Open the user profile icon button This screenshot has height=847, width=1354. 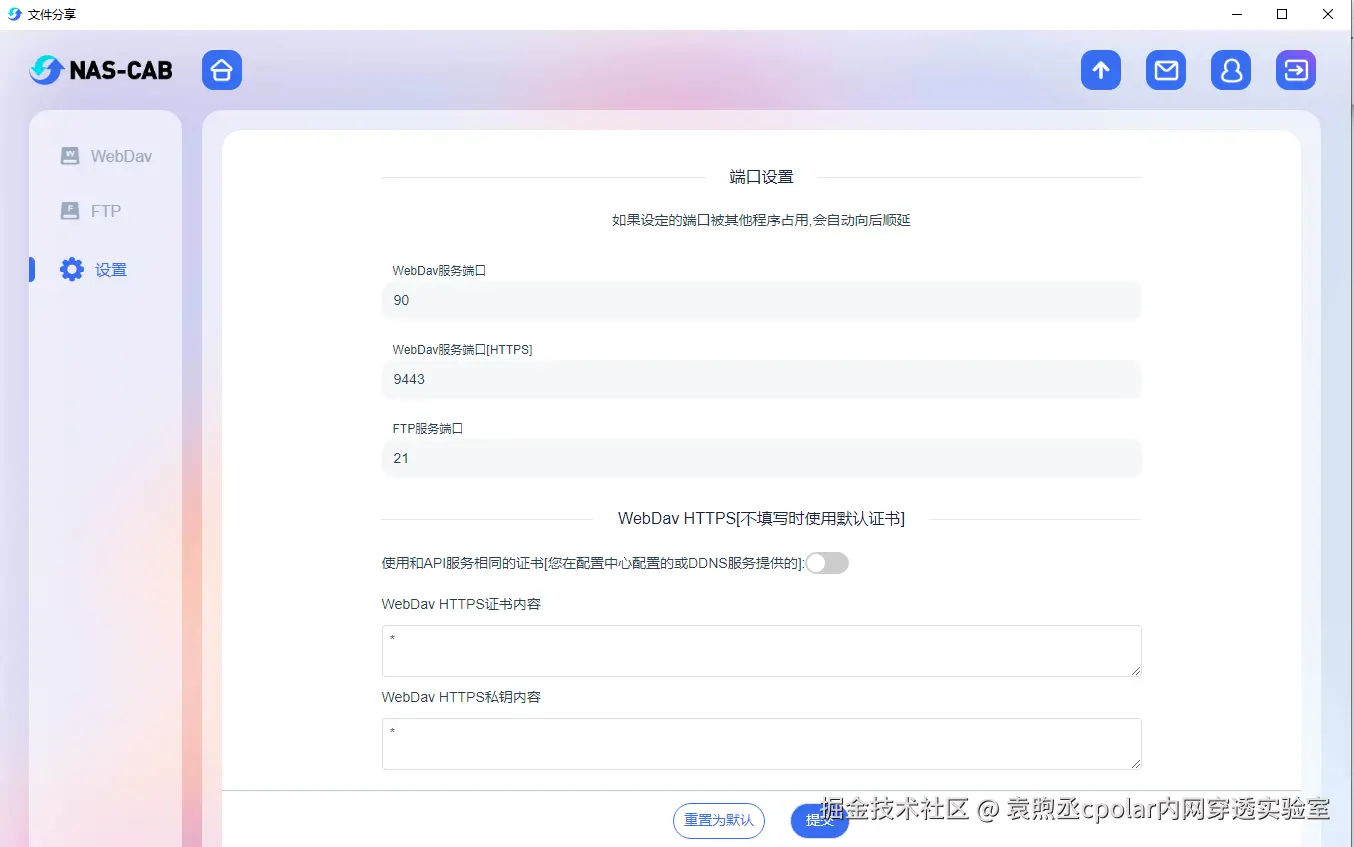coord(1231,70)
